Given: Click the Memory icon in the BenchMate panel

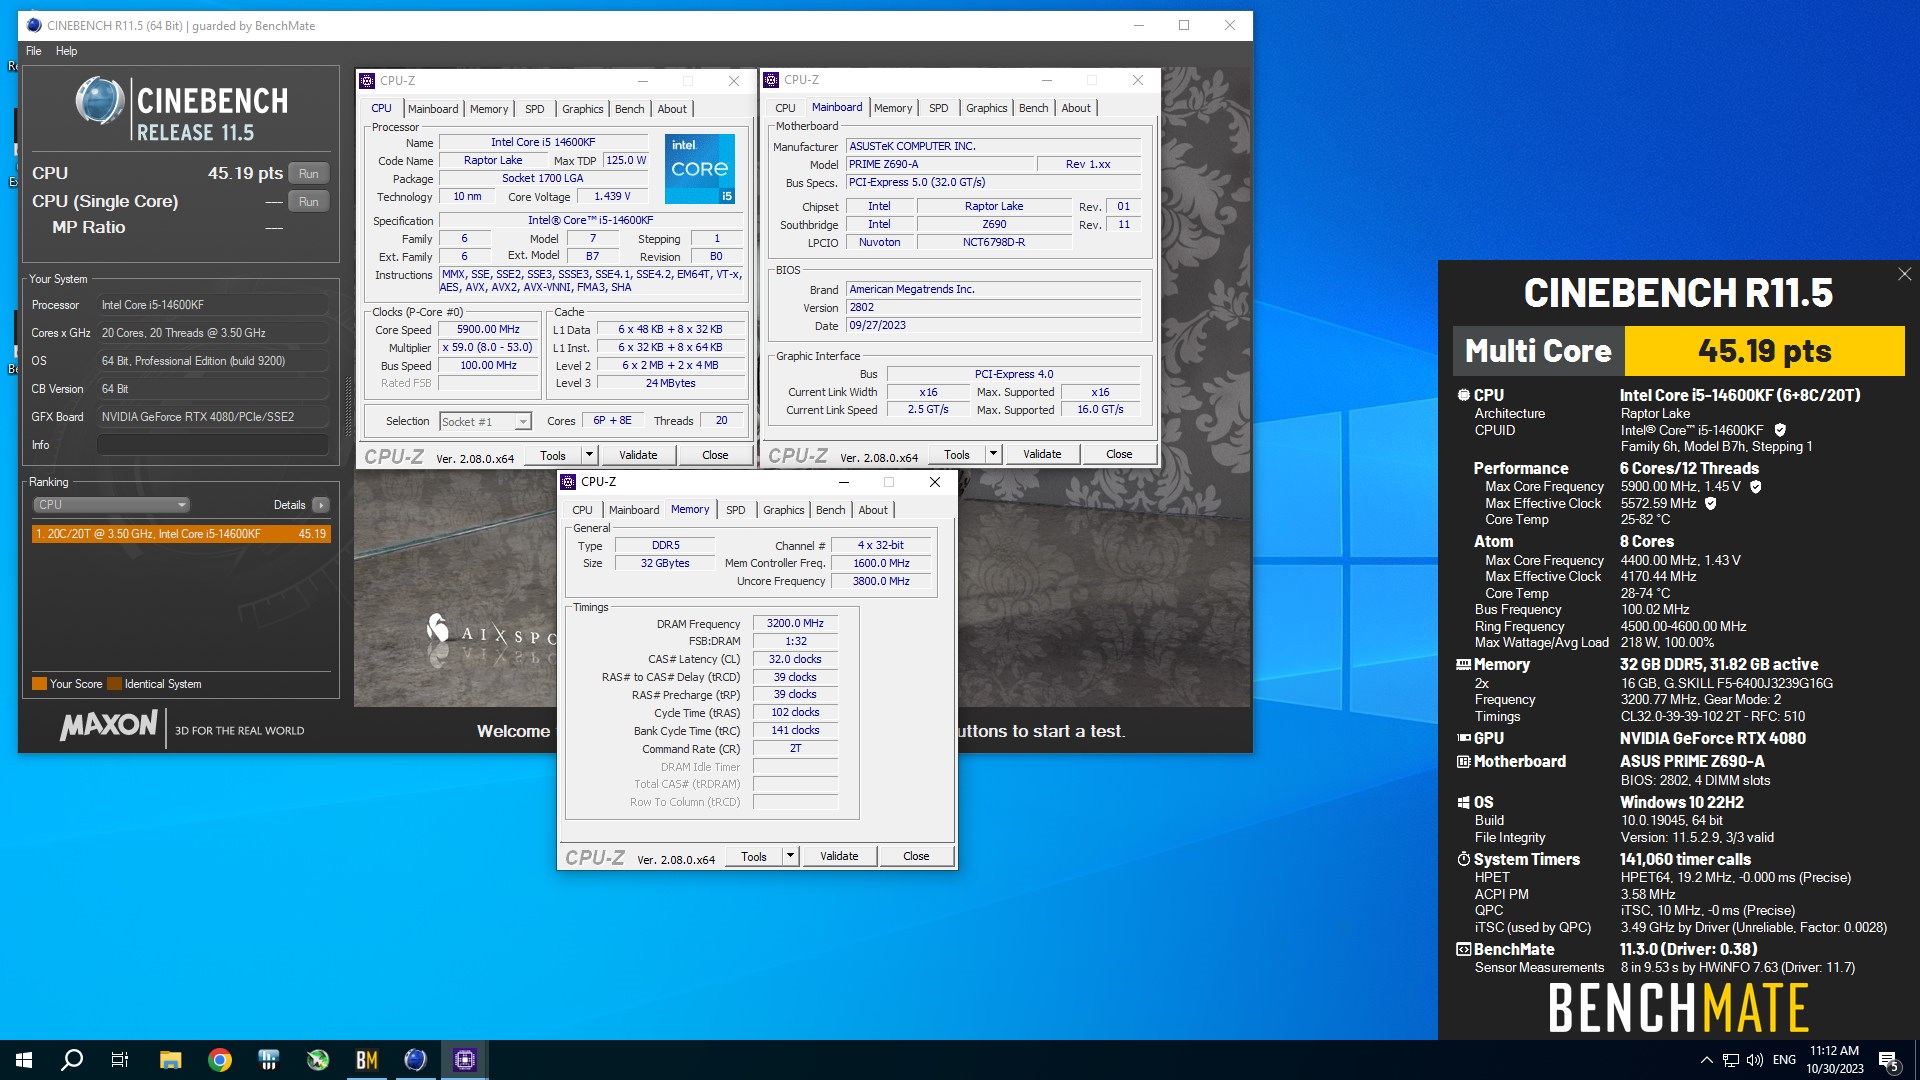Looking at the screenshot, I should pyautogui.click(x=1463, y=664).
